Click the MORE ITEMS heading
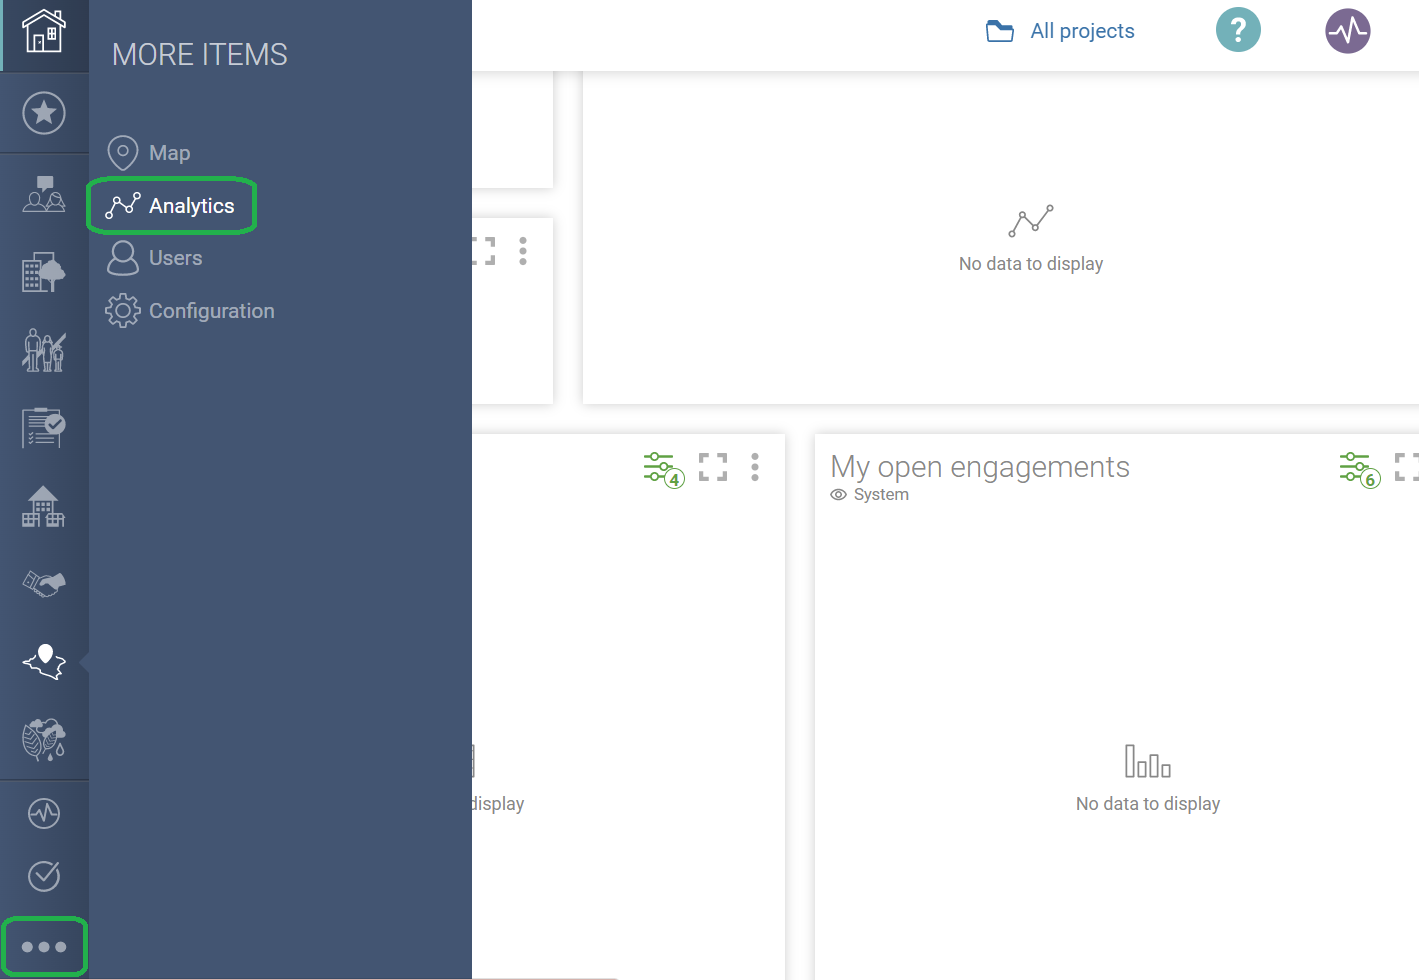The image size is (1419, 980). pos(200,55)
